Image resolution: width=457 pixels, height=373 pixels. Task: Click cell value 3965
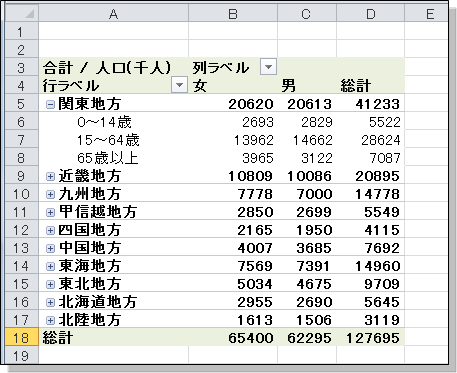[258, 158]
